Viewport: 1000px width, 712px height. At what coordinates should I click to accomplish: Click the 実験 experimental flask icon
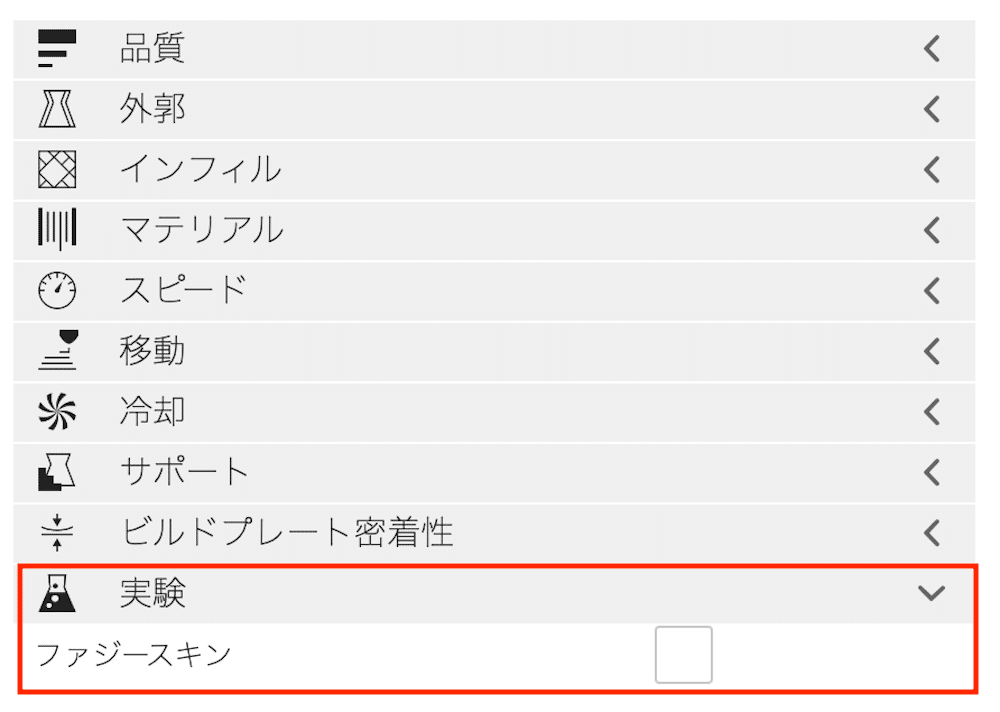click(57, 594)
